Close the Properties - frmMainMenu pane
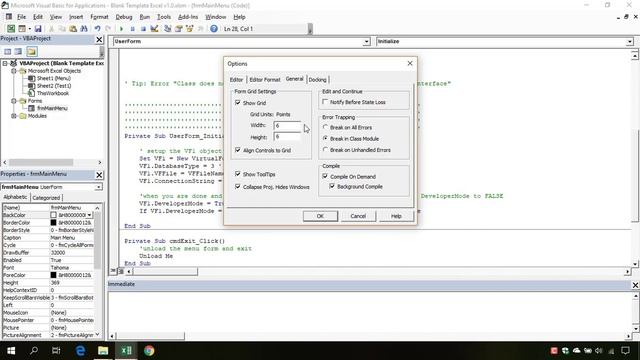Viewport: 640px width, 360px height. point(99,175)
